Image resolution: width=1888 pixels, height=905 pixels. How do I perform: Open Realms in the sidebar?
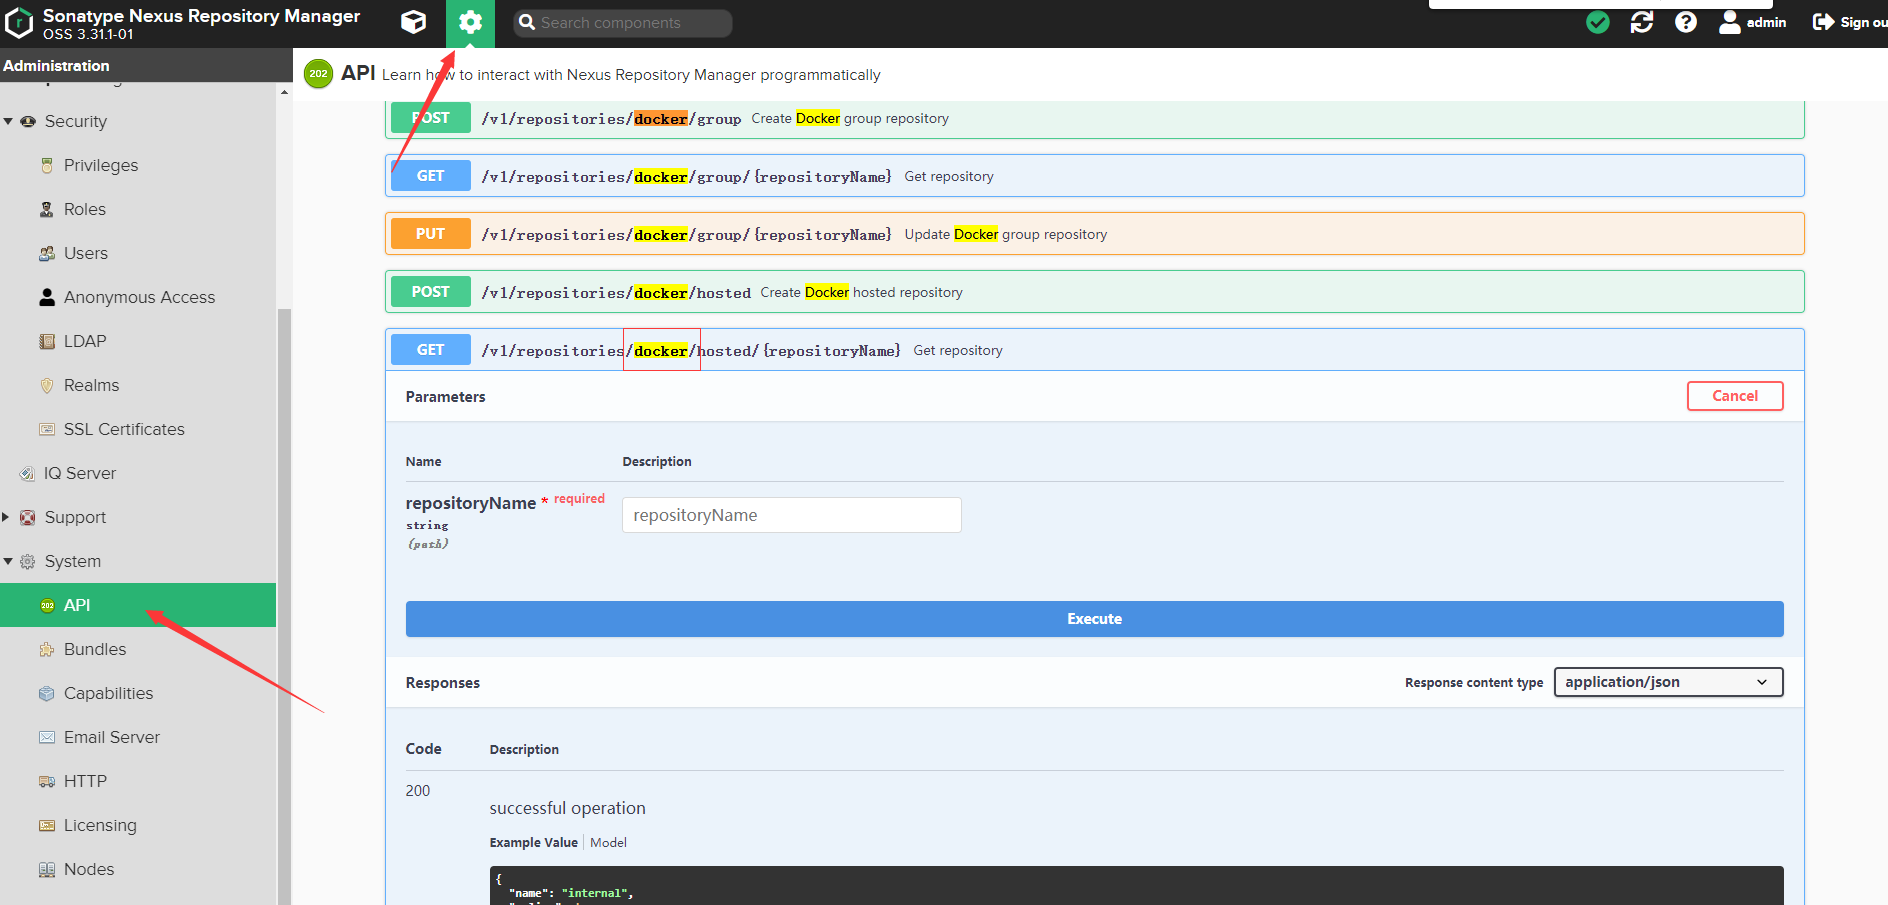point(91,385)
